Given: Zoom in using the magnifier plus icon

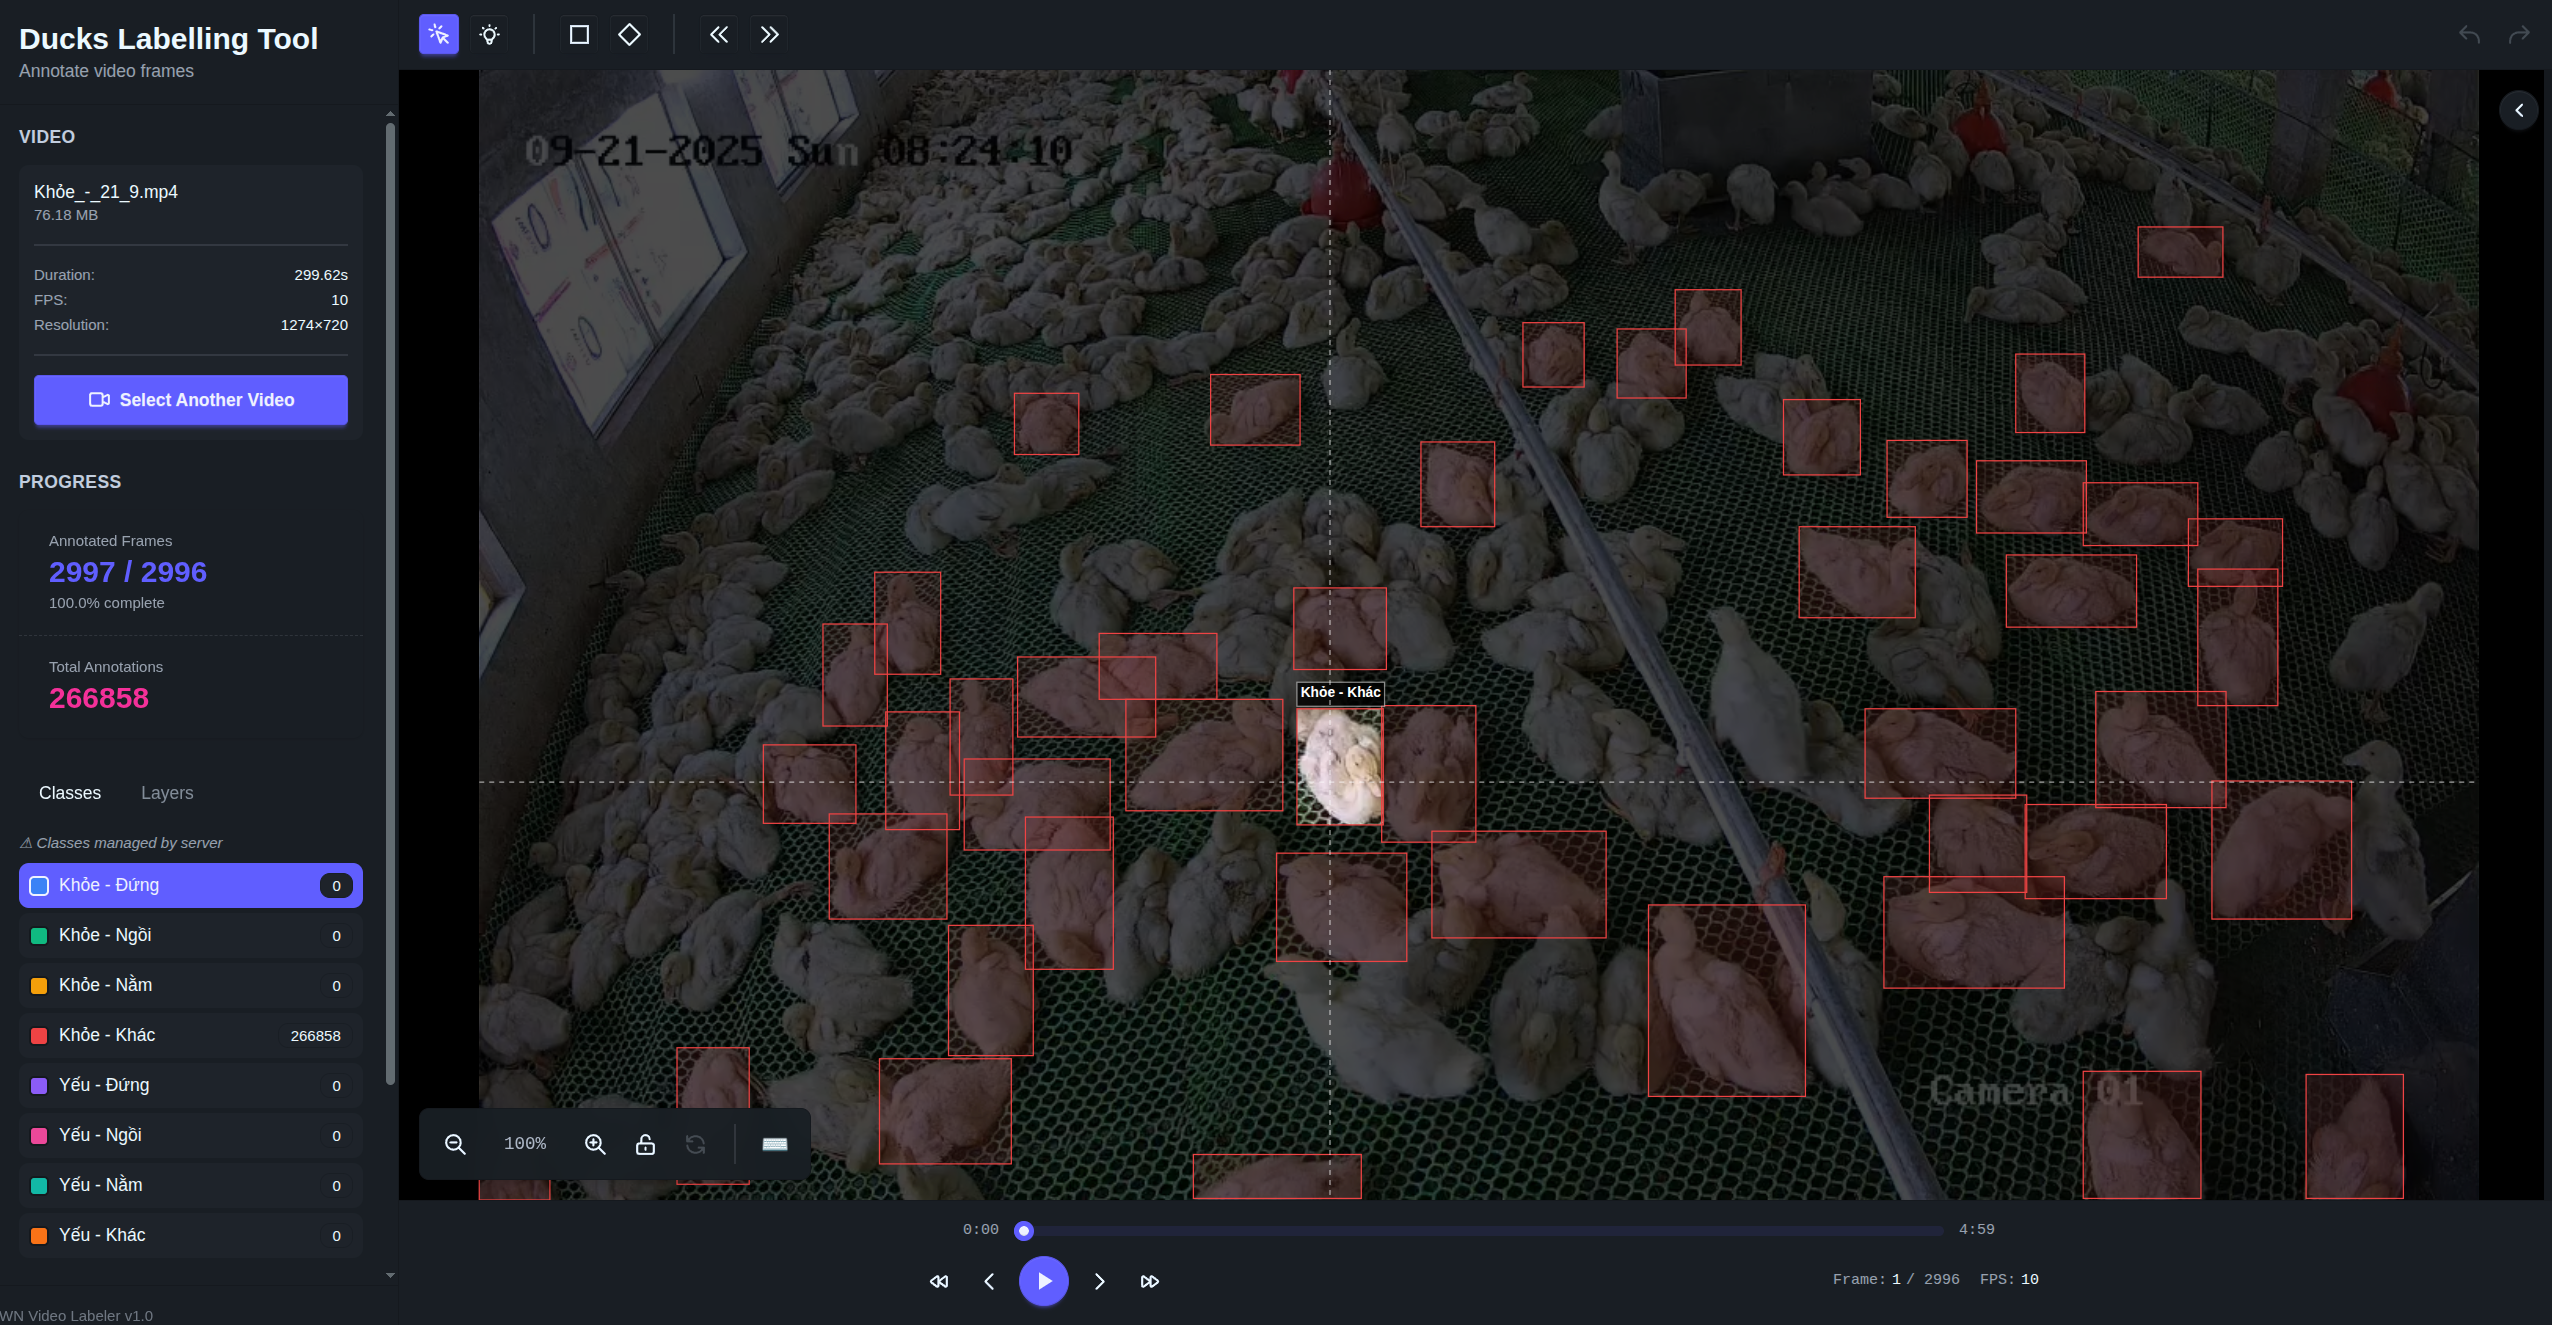Looking at the screenshot, I should 595,1144.
